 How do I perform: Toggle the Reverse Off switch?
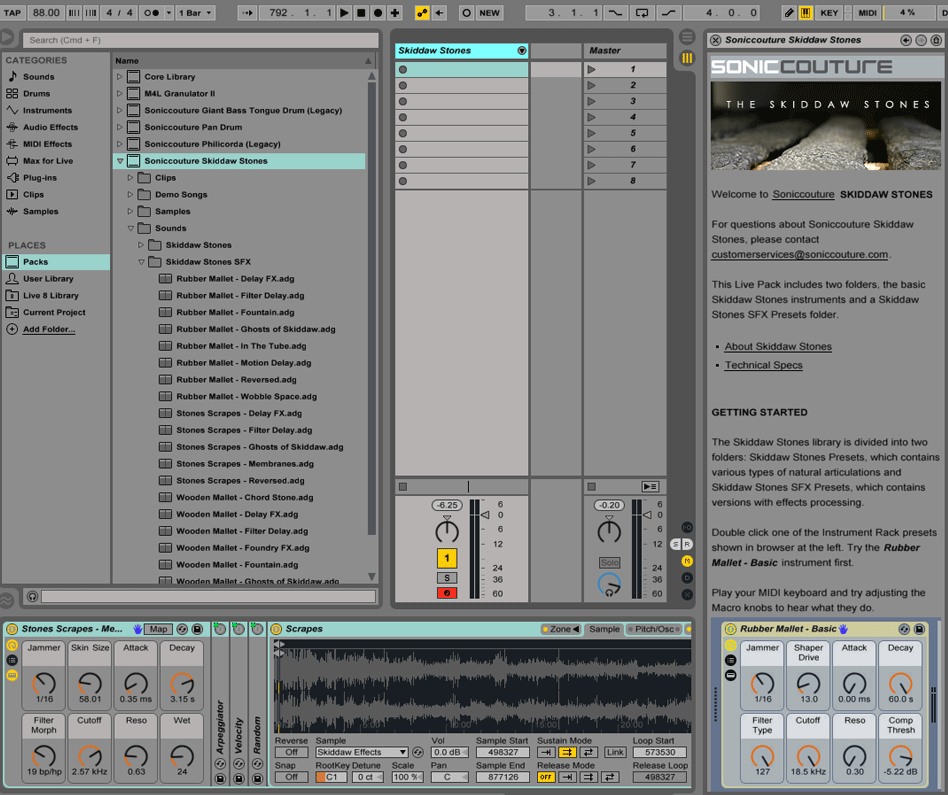pyautogui.click(x=291, y=753)
